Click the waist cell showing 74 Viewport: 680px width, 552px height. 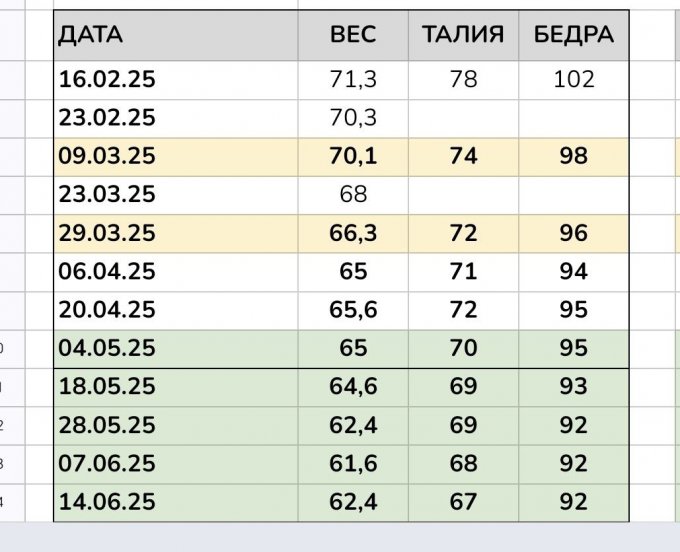coord(463,157)
